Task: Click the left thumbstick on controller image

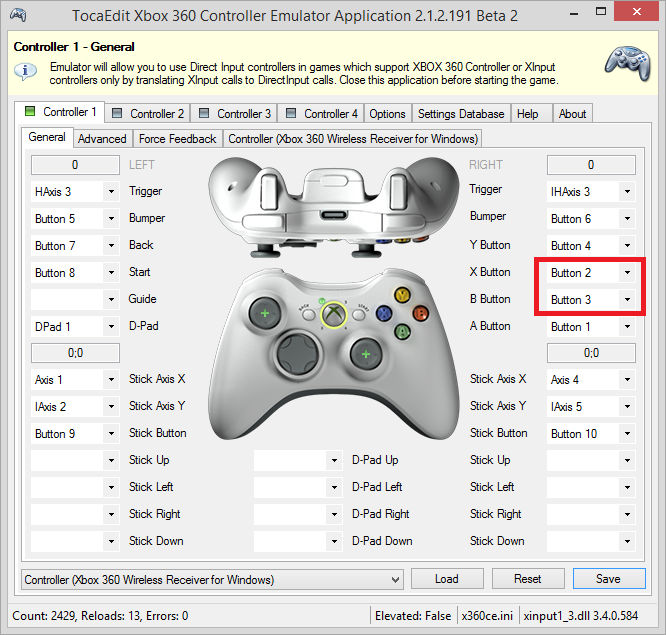Action: (265, 313)
